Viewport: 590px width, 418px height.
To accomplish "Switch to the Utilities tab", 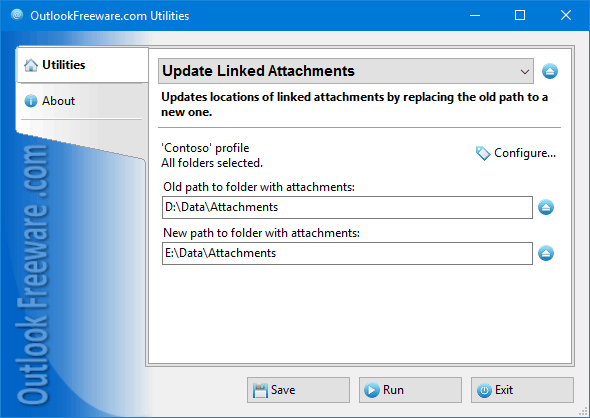I will point(82,65).
